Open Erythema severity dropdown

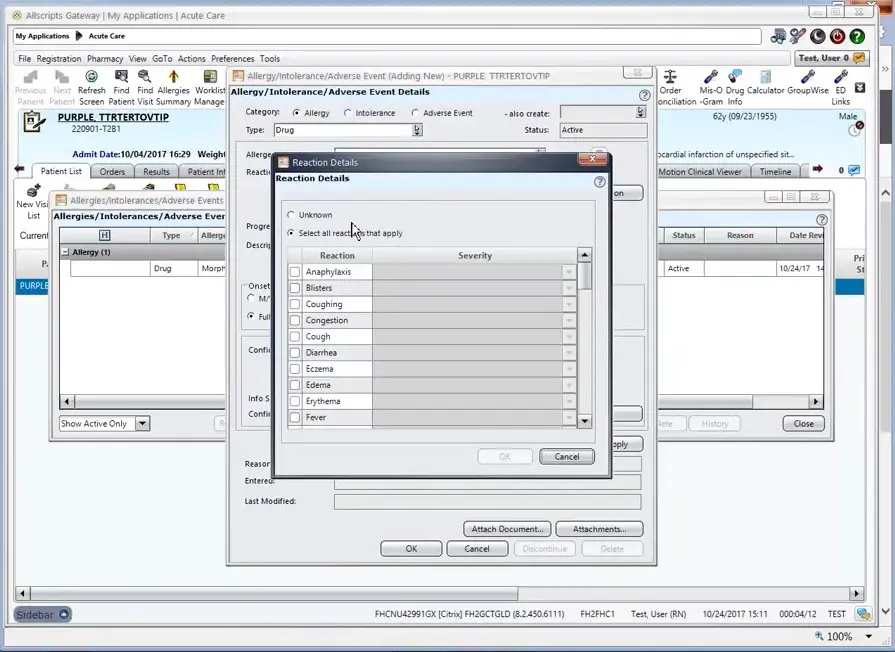[x=569, y=401]
